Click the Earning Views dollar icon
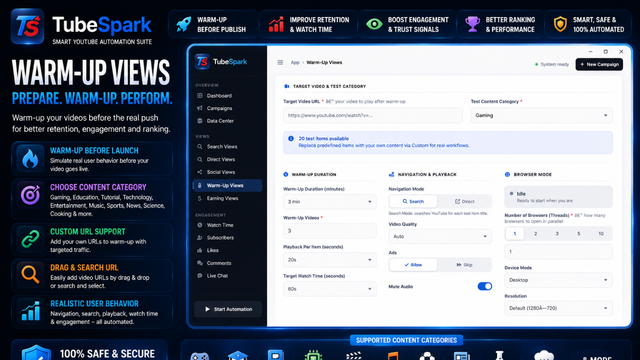Screen dimensions: 640x360 click(x=200, y=198)
